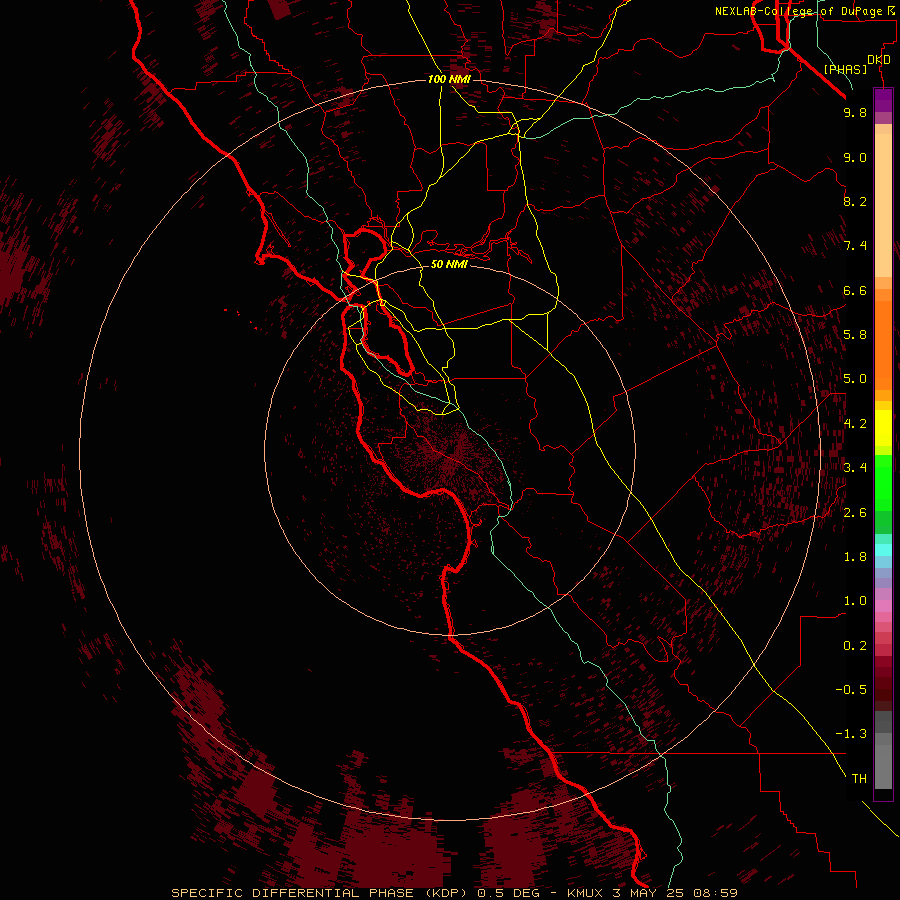Click the 9.8 value on the color scale
The width and height of the screenshot is (900, 900).
tap(855, 112)
